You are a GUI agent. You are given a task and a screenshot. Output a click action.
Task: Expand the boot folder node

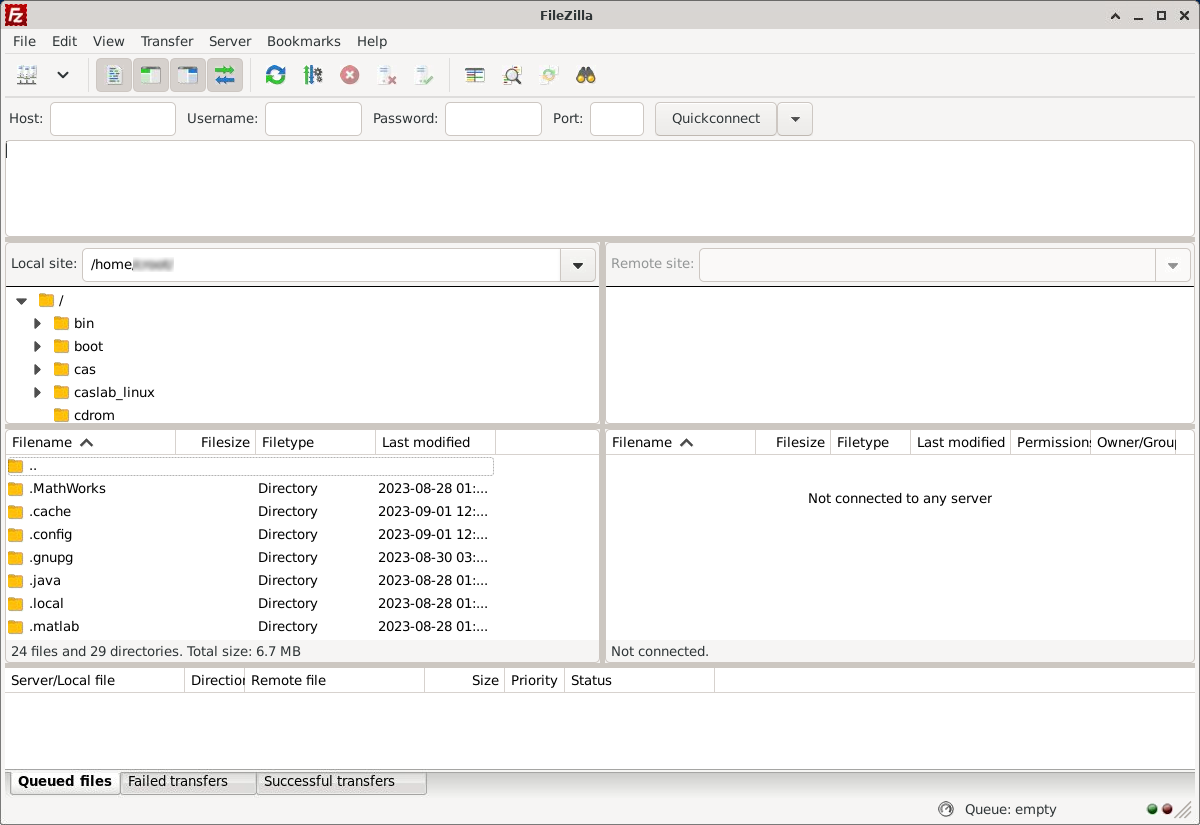(38, 346)
